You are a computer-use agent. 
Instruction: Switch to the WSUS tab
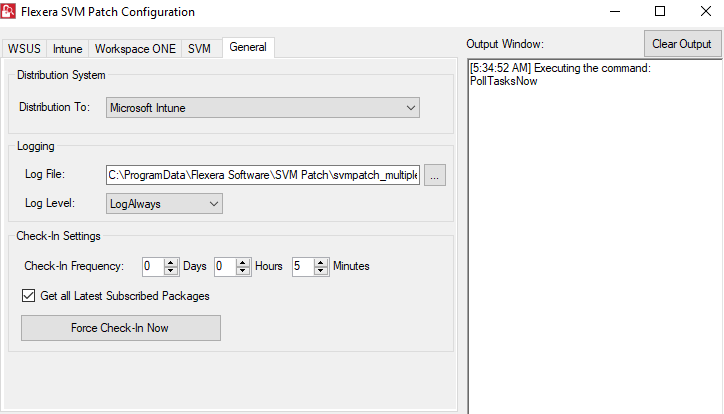click(x=24, y=48)
